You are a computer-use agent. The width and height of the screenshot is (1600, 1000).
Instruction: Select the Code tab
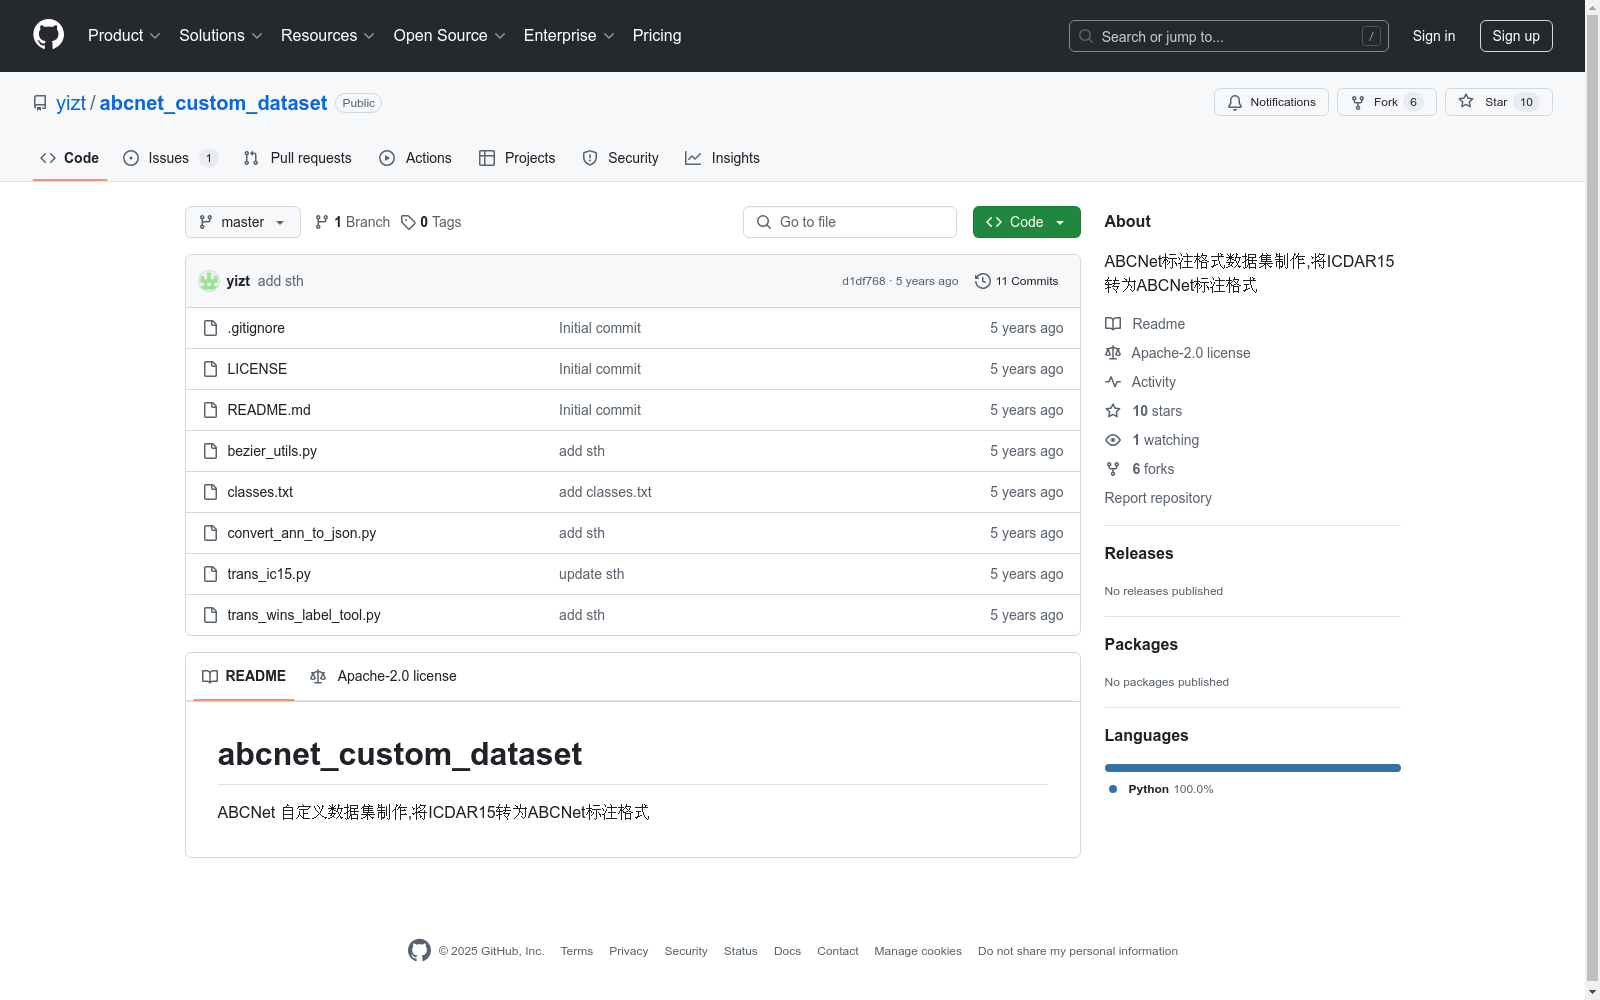pos(70,158)
